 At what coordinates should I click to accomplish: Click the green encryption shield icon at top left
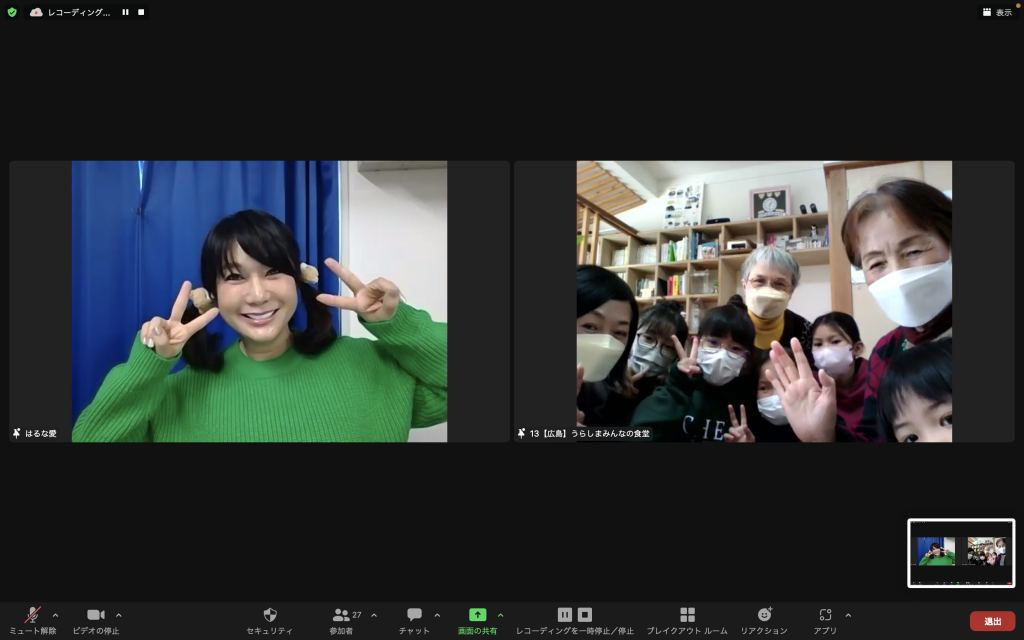click(x=12, y=12)
